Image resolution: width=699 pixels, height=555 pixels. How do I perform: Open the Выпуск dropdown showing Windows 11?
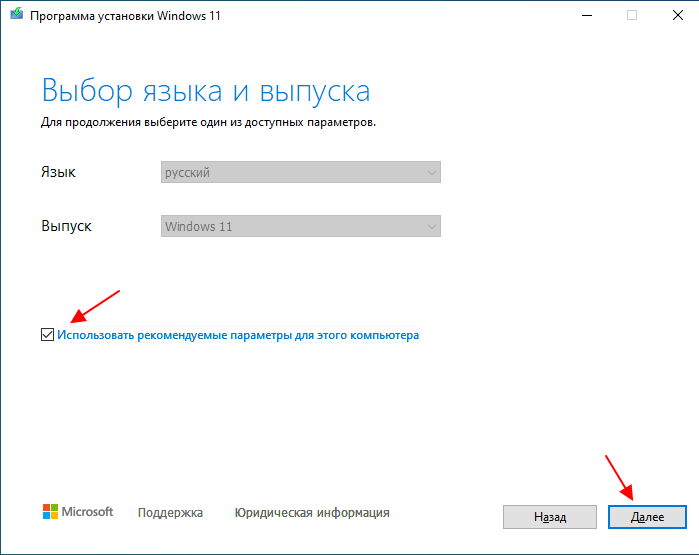click(300, 226)
